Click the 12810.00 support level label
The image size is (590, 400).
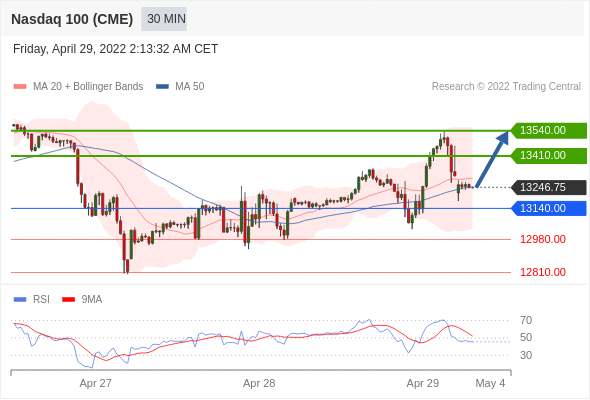tap(543, 272)
